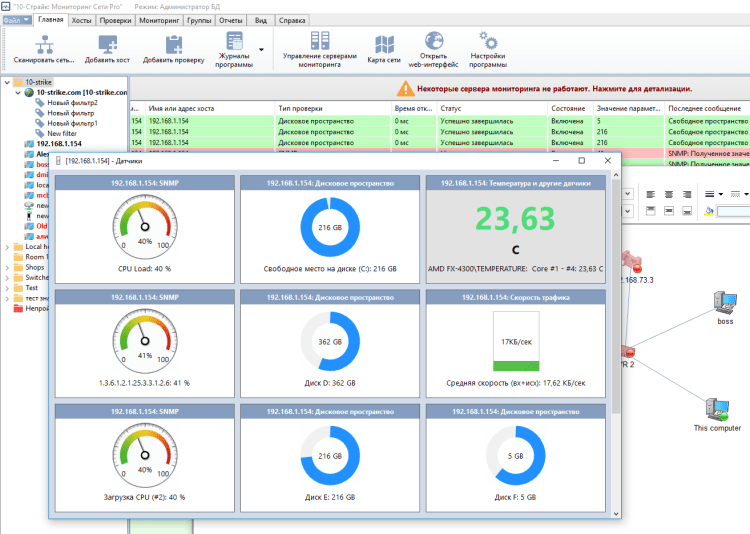Open the Журналы программы dropdown arrow
The image size is (750, 534).
(x=262, y=48)
